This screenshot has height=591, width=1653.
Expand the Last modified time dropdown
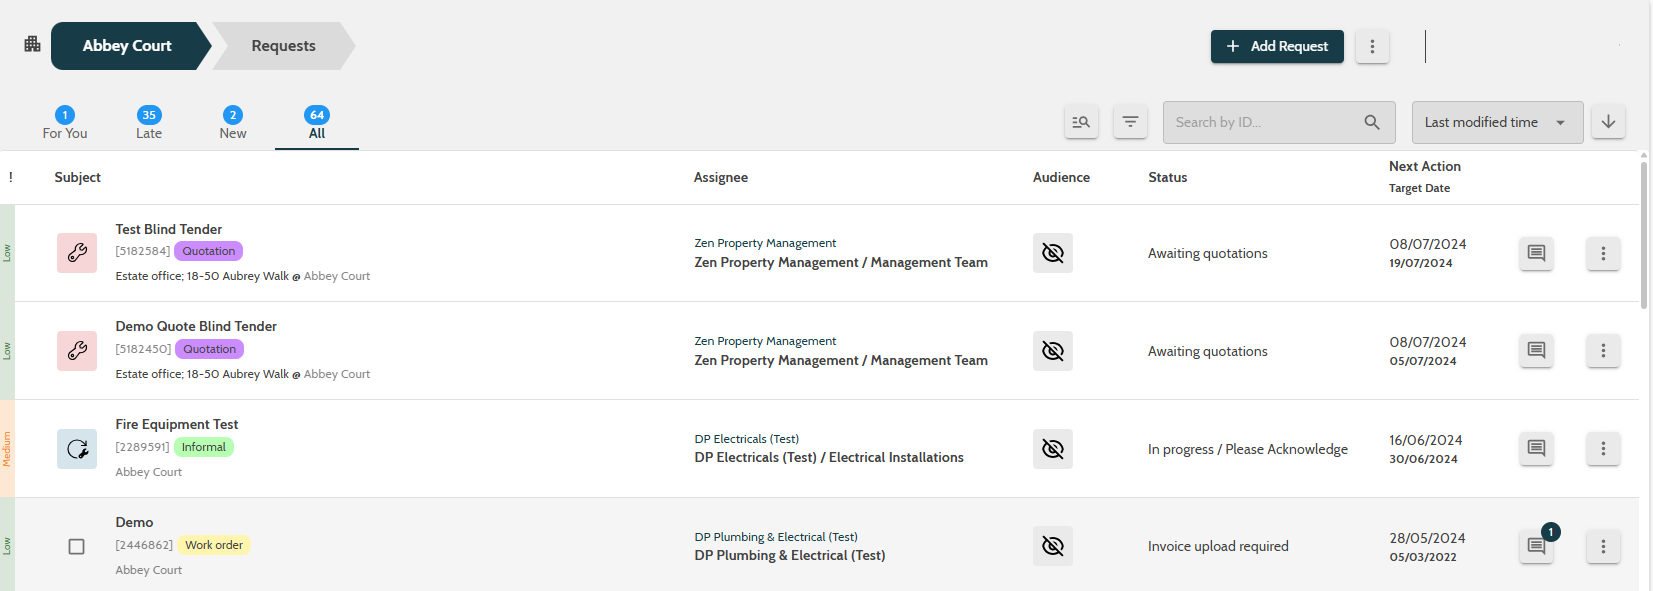[1497, 122]
